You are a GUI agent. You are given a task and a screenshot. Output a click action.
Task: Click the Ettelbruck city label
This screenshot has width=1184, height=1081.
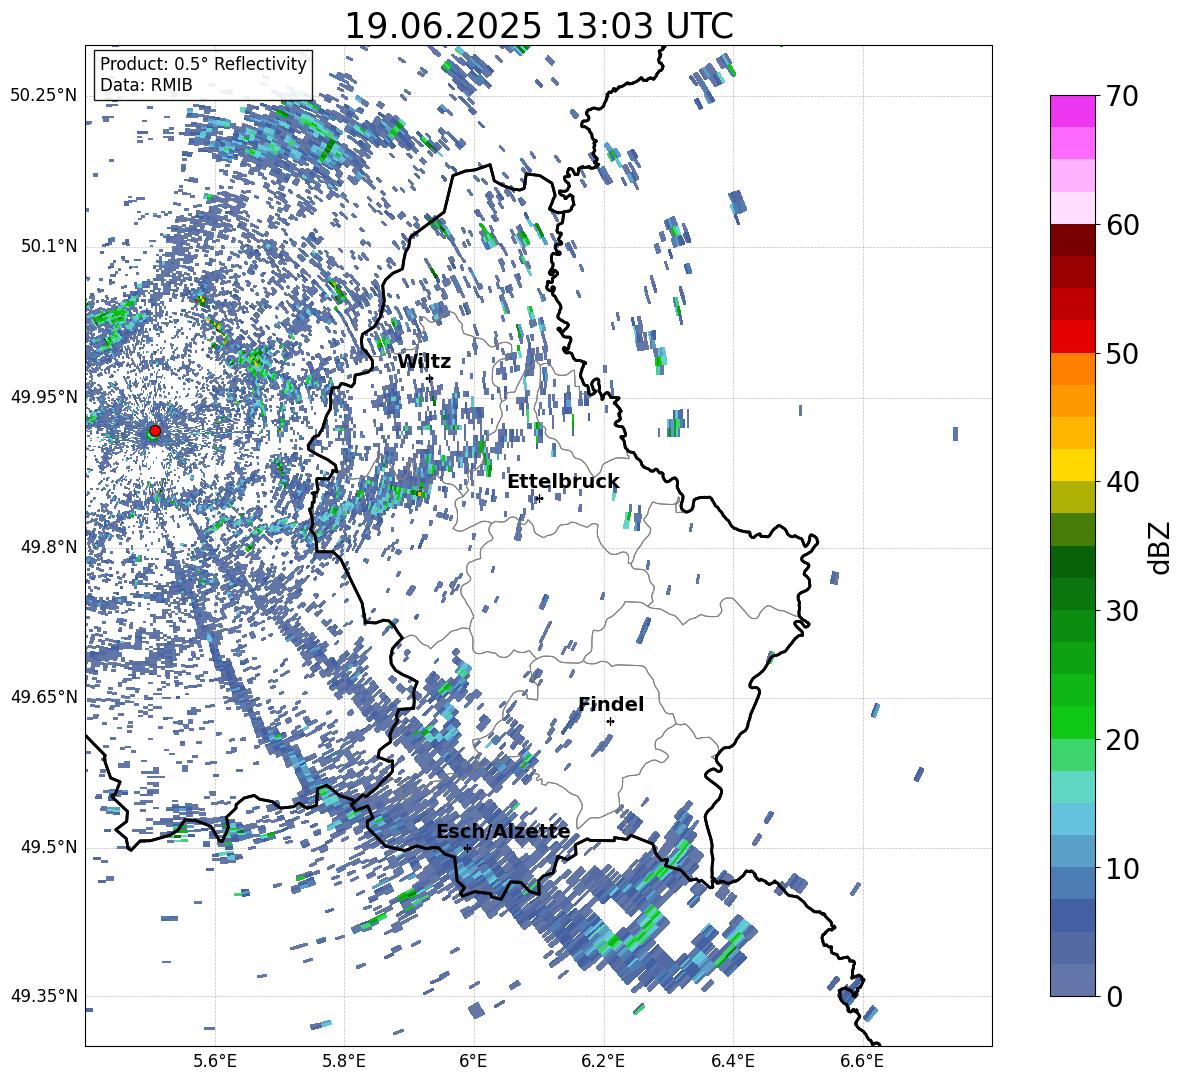tap(563, 481)
